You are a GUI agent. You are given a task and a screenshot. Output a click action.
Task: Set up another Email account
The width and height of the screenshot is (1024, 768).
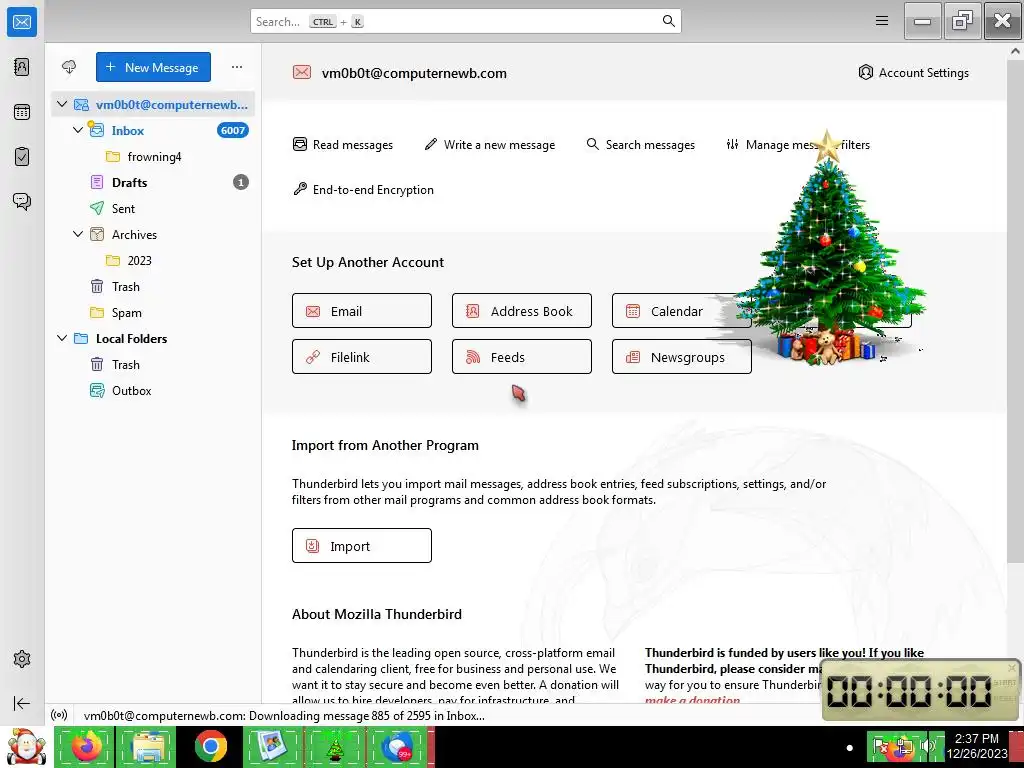click(362, 311)
